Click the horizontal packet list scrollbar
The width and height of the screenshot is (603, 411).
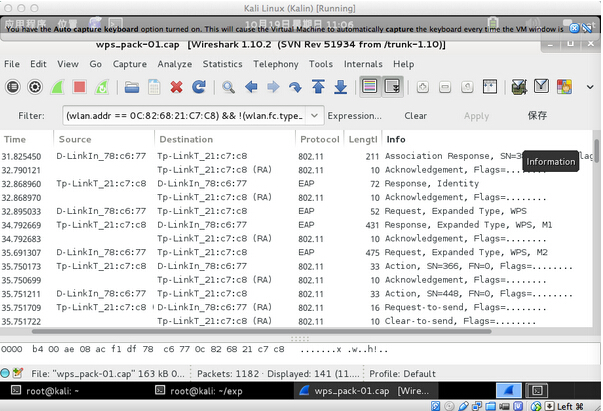262,331
